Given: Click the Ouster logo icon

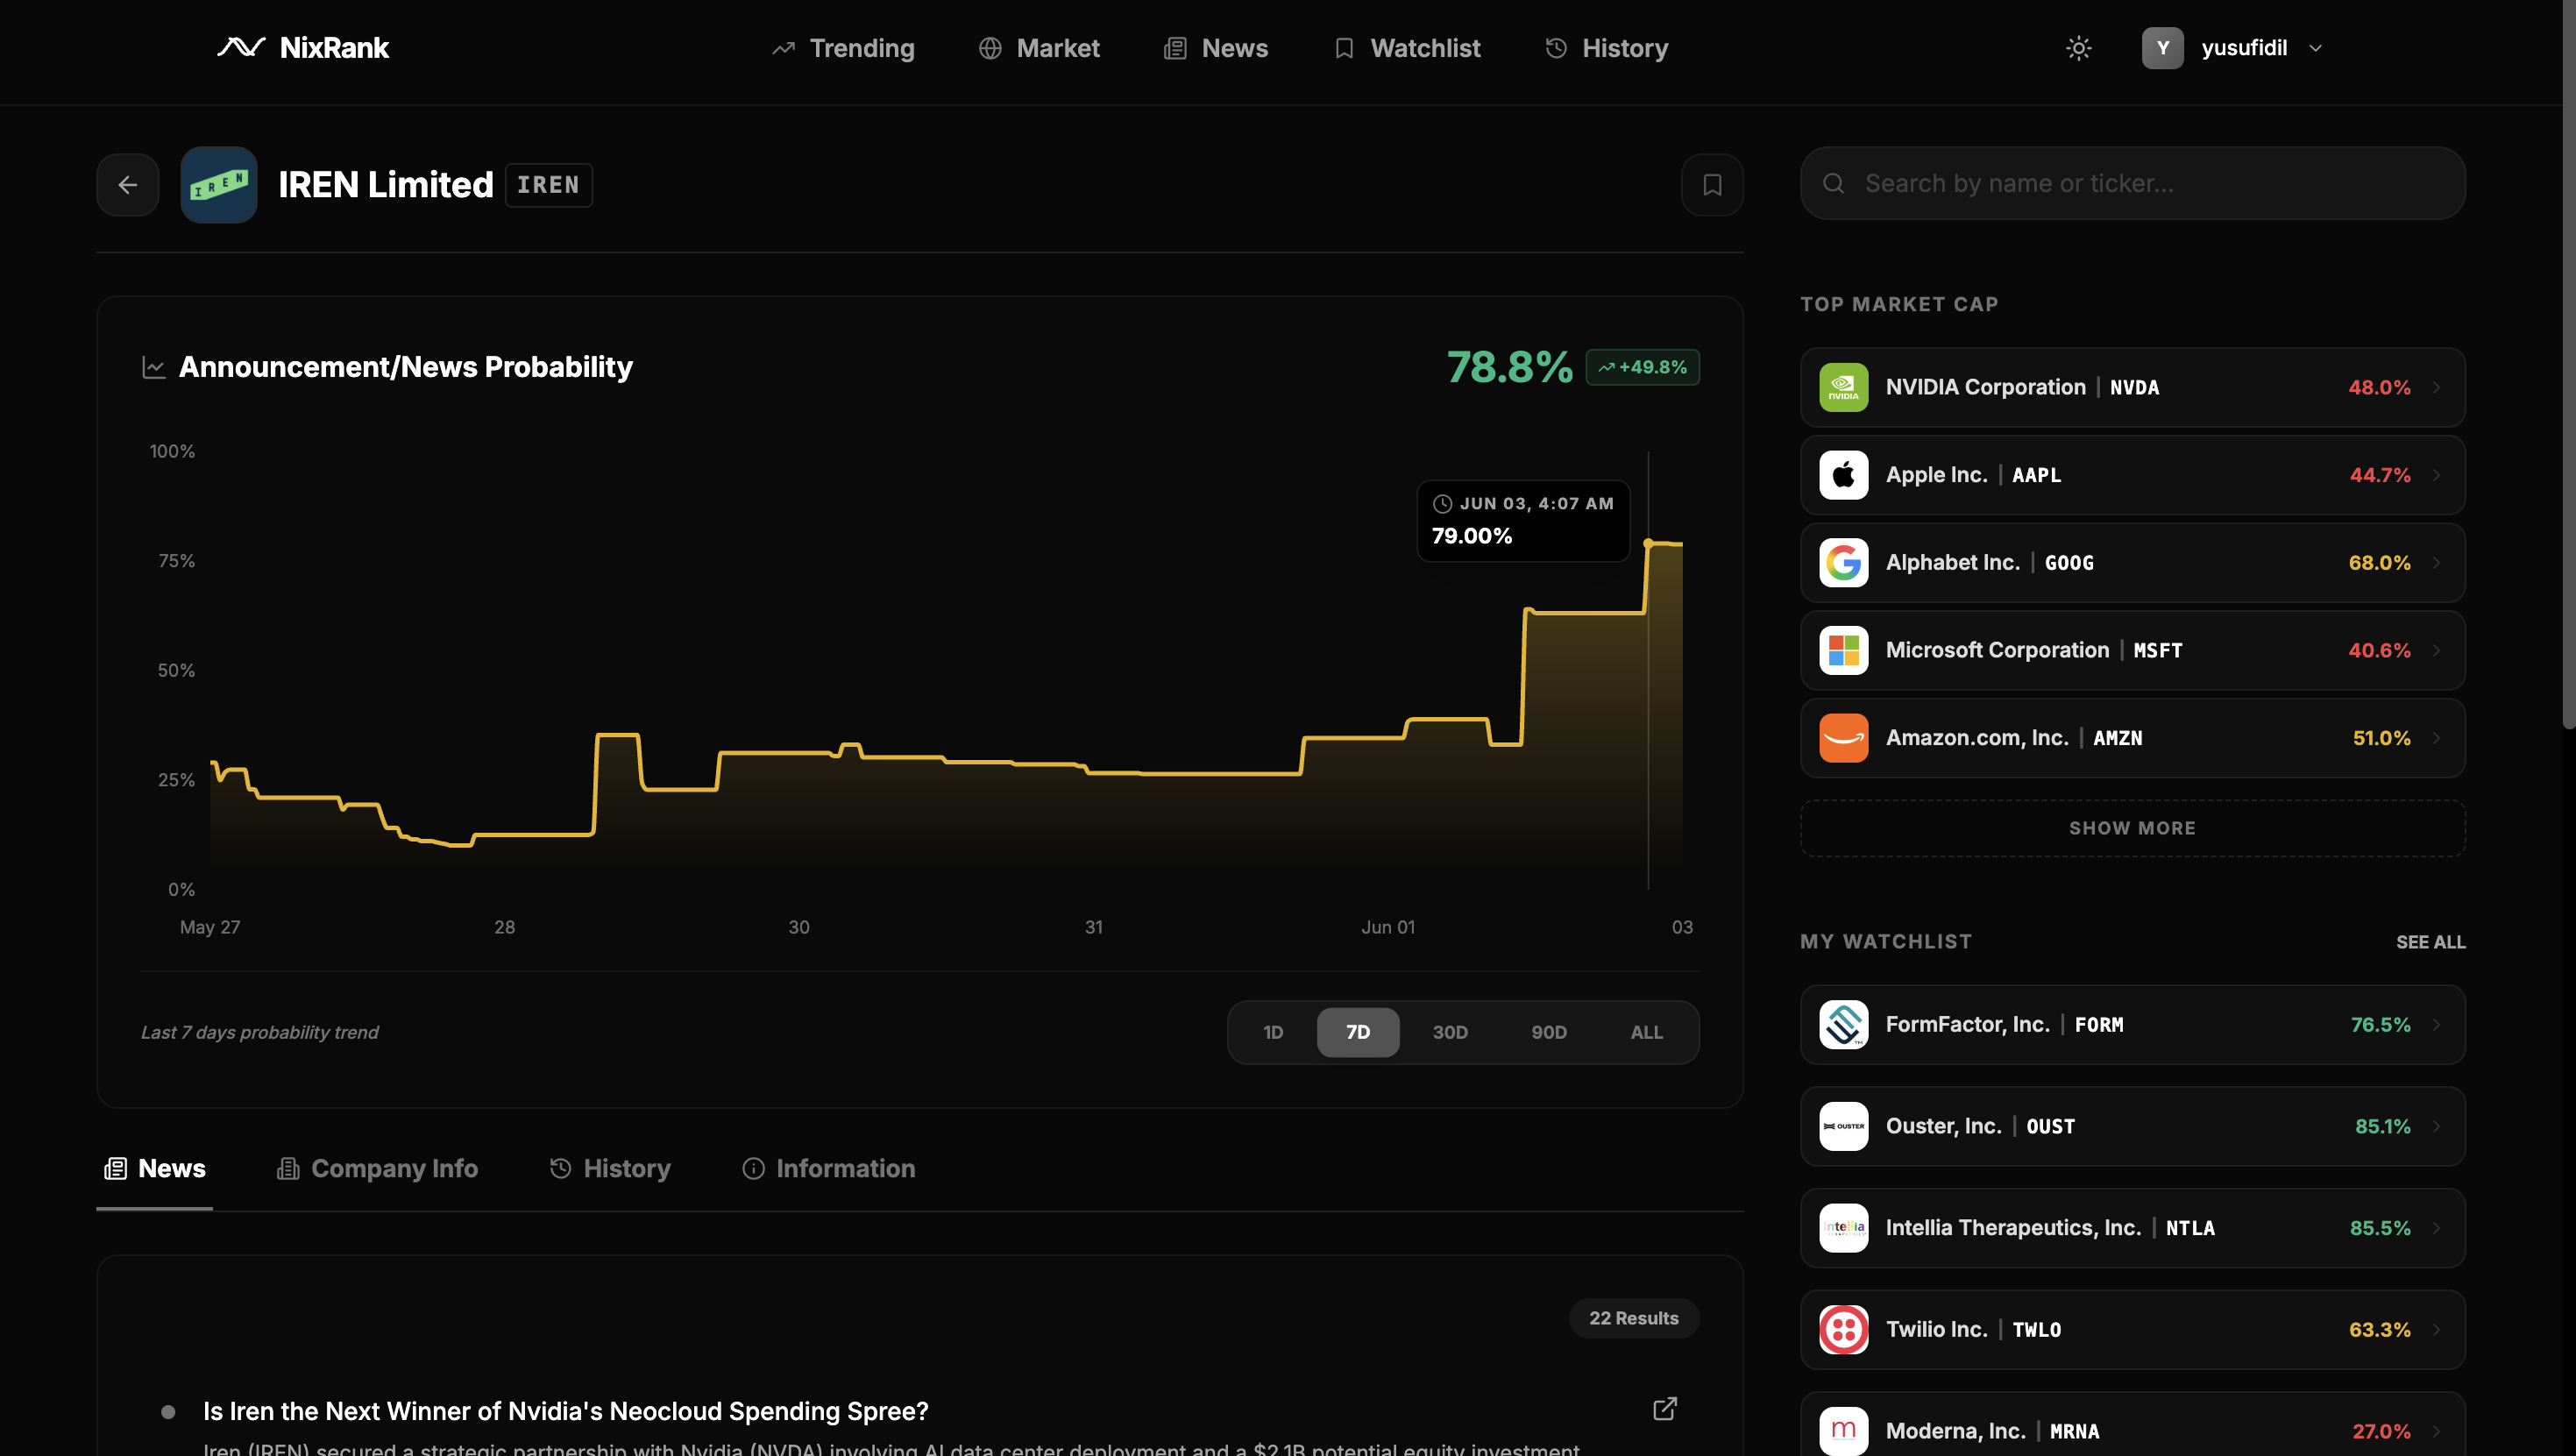Looking at the screenshot, I should [x=1843, y=1126].
